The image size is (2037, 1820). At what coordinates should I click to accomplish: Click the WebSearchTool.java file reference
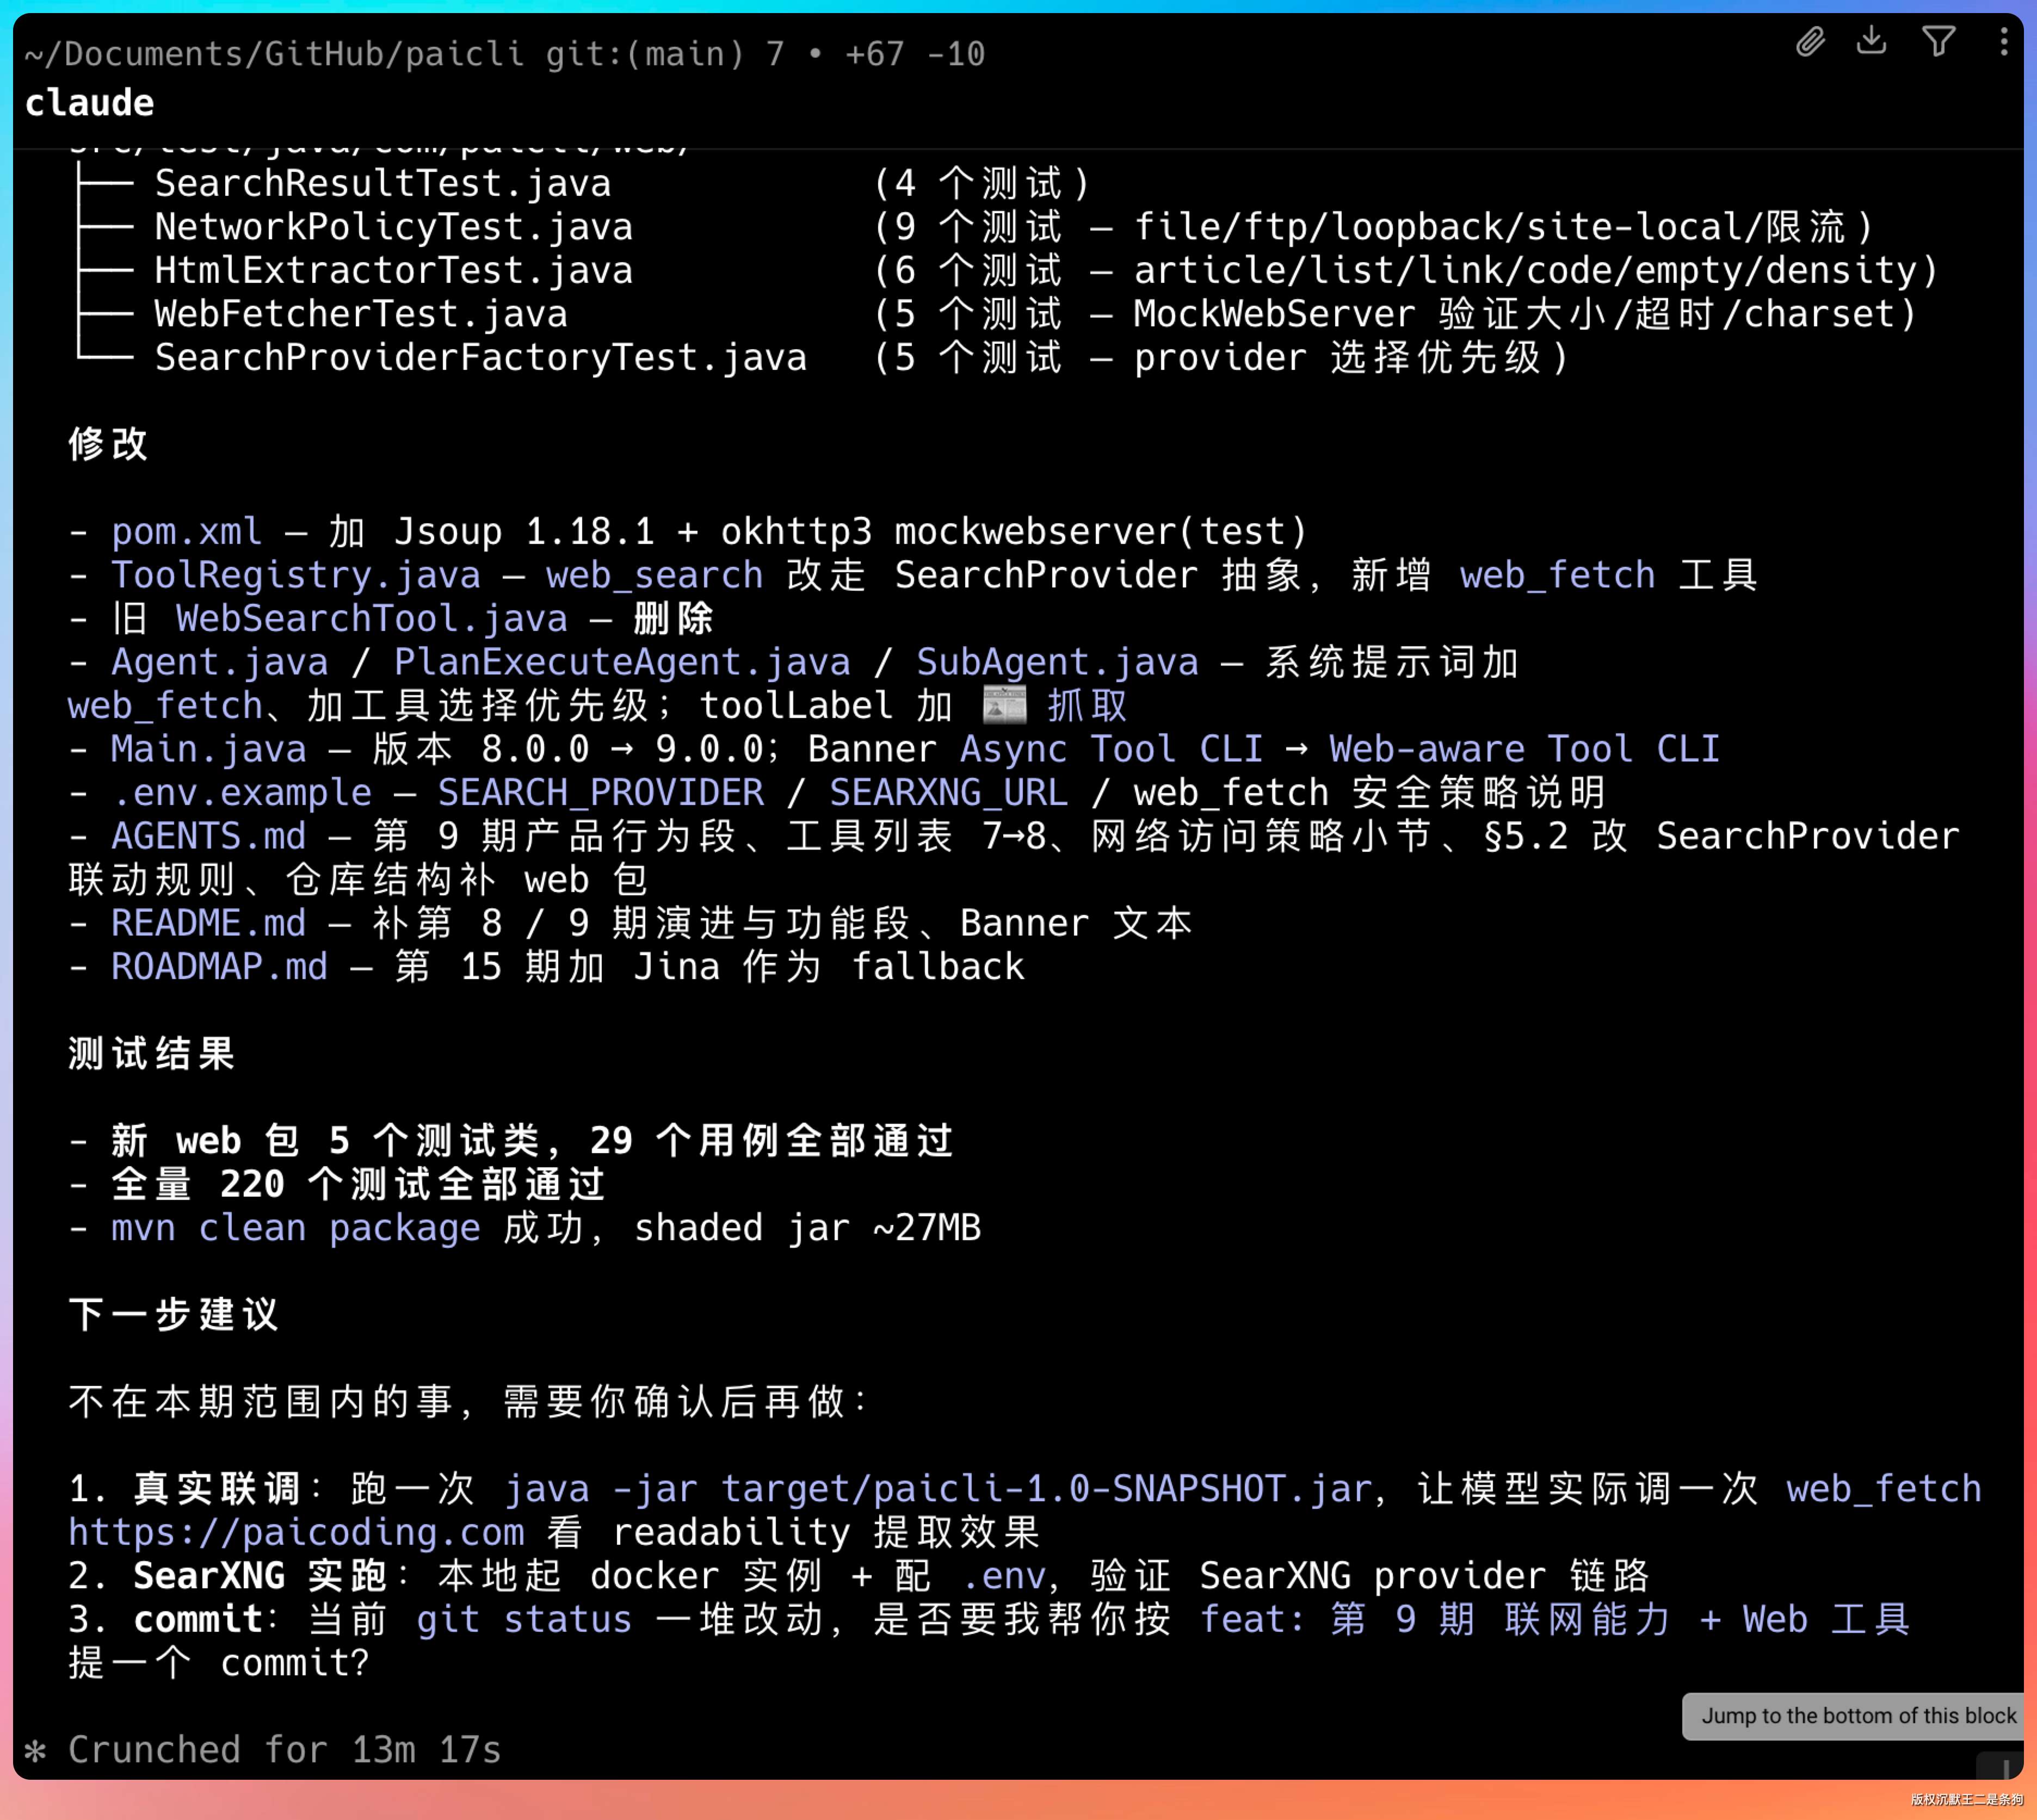point(371,618)
